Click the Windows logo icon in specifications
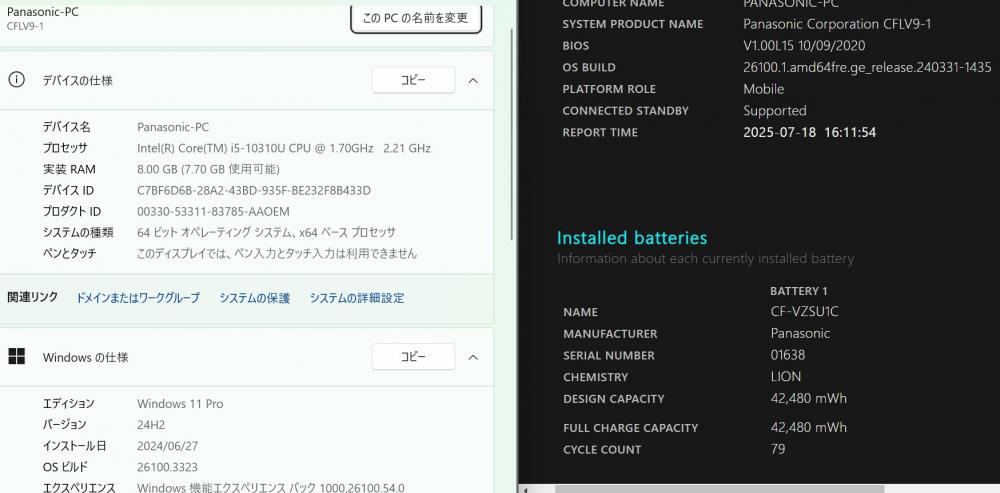Image resolution: width=1000 pixels, height=493 pixels. click(17, 357)
